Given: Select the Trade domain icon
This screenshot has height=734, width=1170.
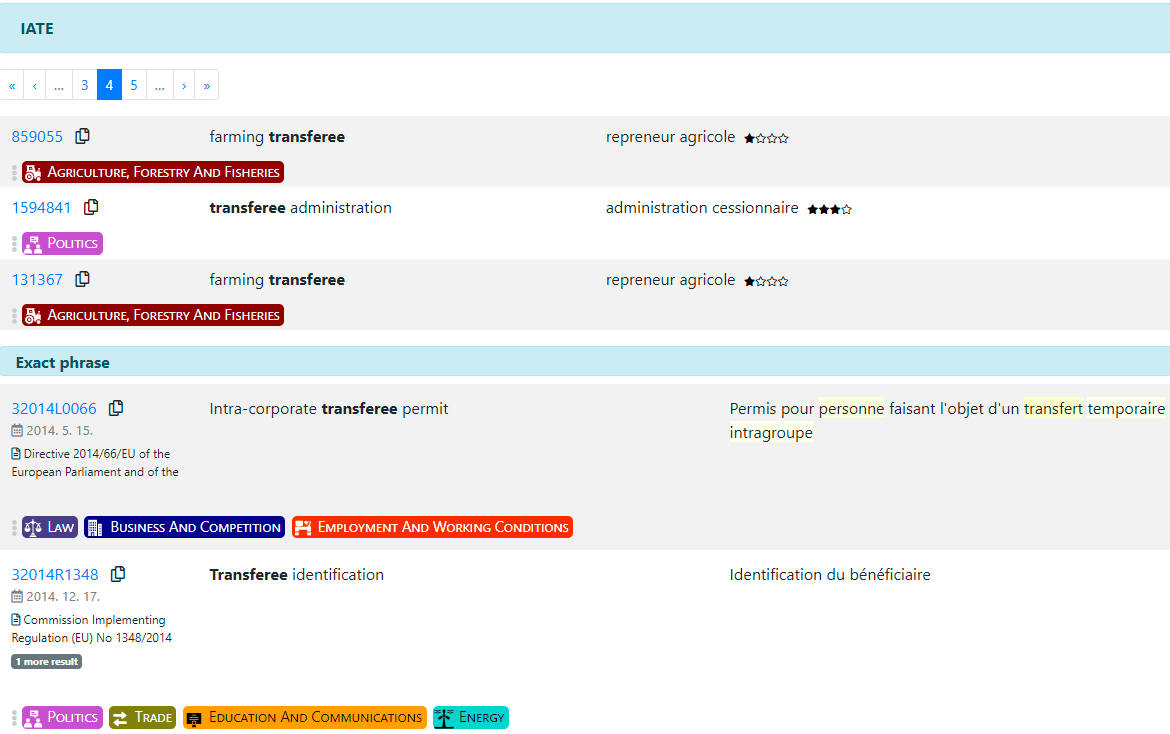Looking at the screenshot, I should [x=122, y=717].
